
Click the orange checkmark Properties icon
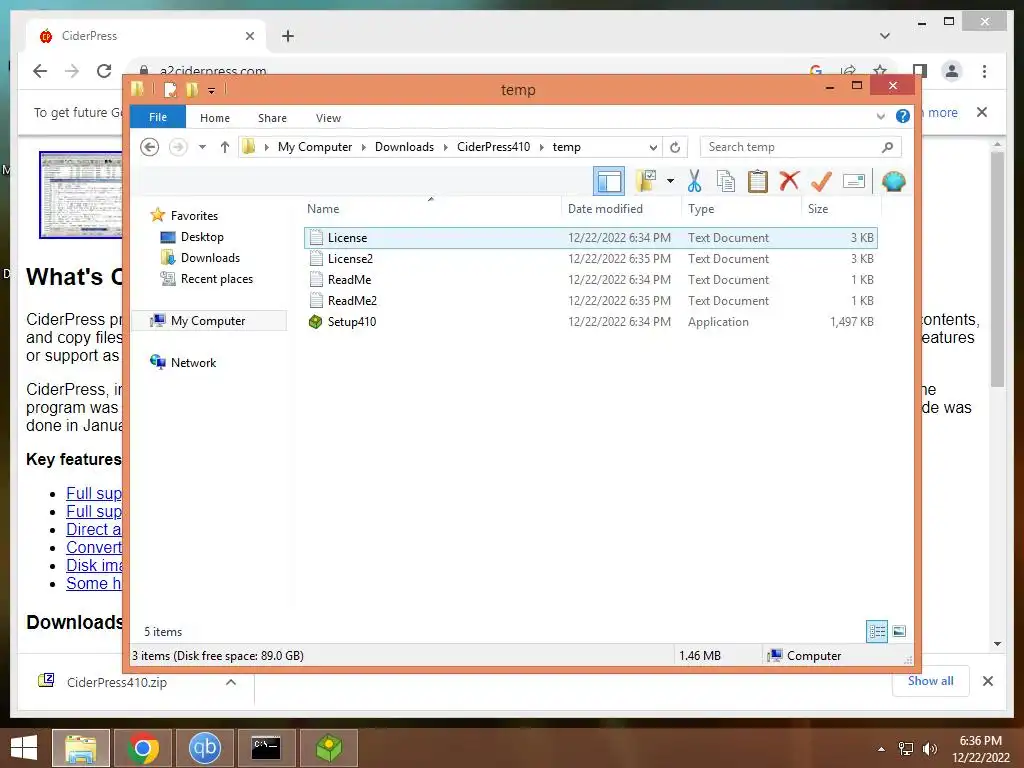tap(821, 181)
